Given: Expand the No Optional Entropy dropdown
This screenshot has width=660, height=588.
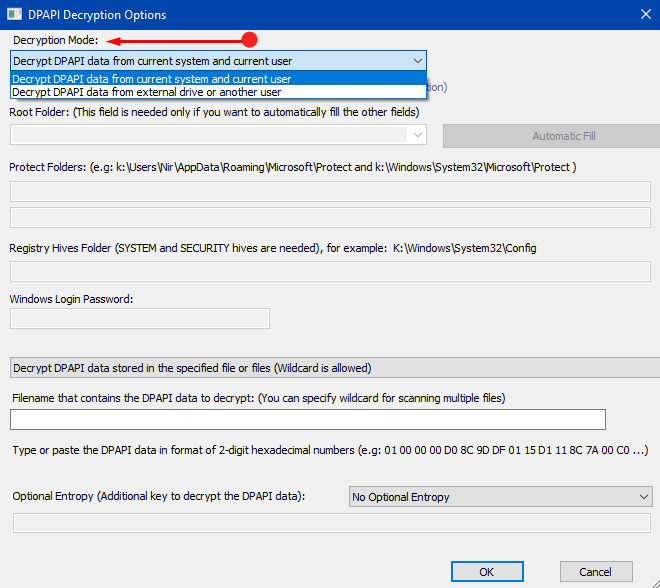Looking at the screenshot, I should tap(500, 497).
